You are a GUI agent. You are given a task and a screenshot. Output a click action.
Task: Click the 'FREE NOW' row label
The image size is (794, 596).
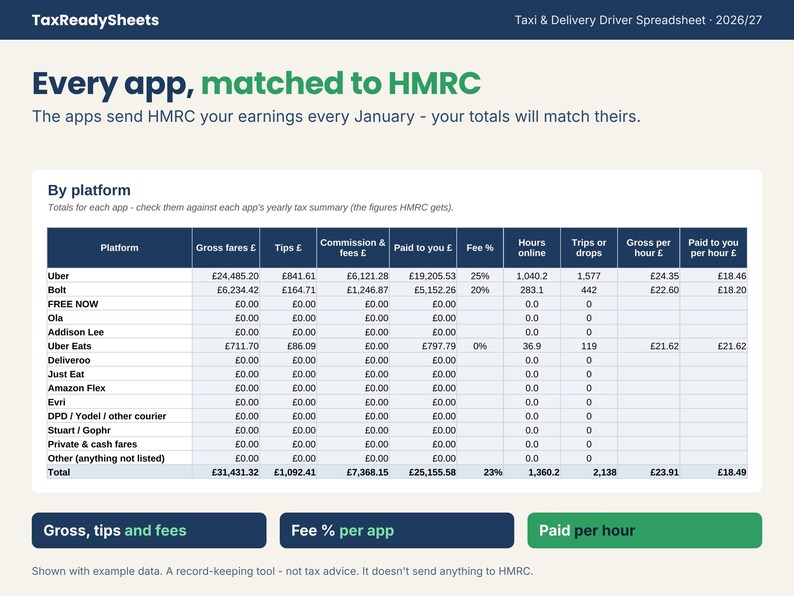click(x=73, y=304)
